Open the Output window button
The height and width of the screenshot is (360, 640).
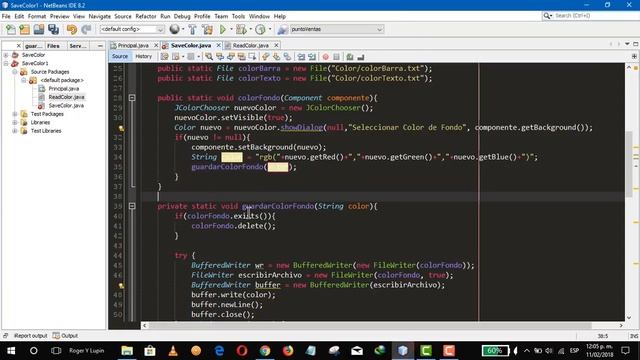65,336
